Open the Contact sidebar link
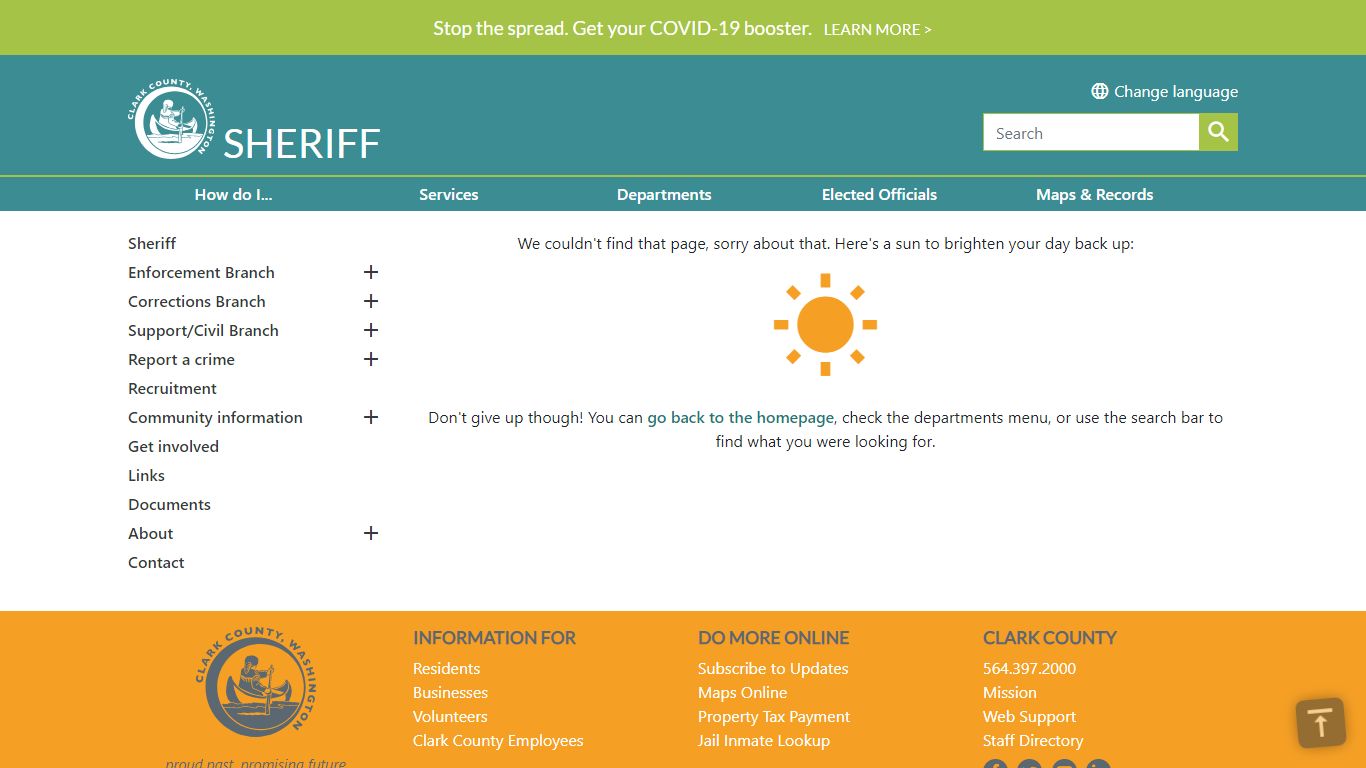The height and width of the screenshot is (768, 1366). (156, 562)
